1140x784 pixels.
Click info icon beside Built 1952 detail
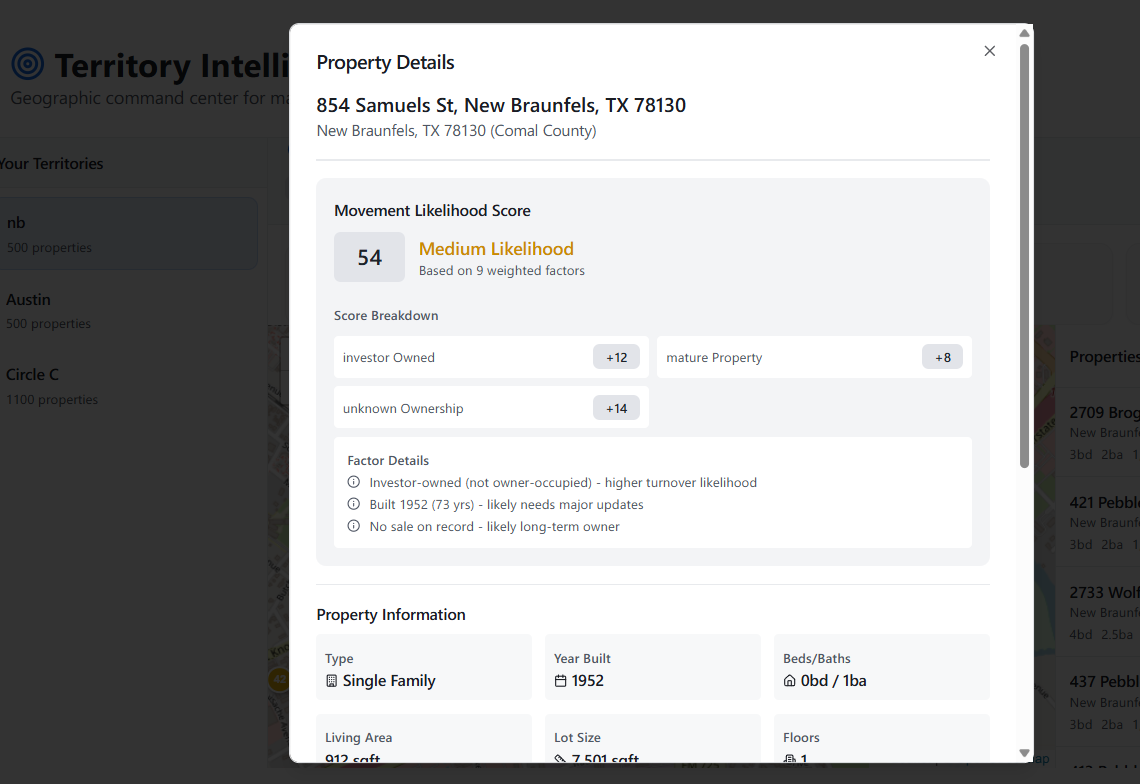pos(353,505)
